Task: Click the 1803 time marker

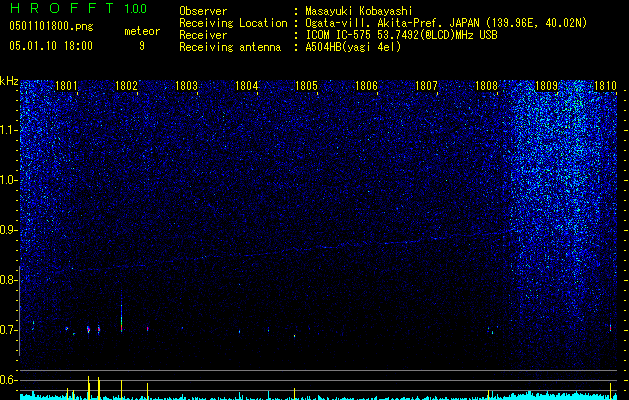Action: (187, 86)
